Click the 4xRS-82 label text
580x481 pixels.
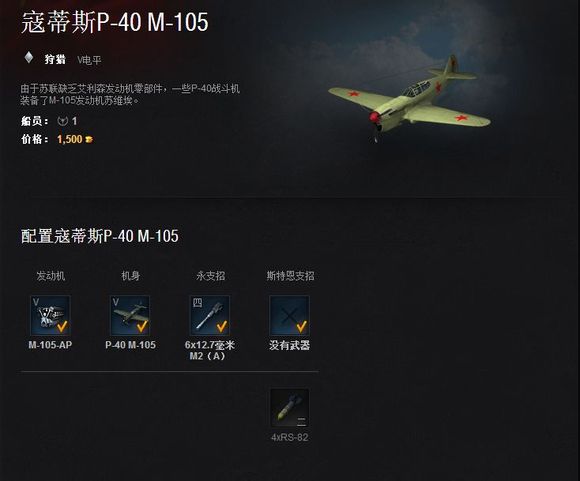pyautogui.click(x=290, y=437)
